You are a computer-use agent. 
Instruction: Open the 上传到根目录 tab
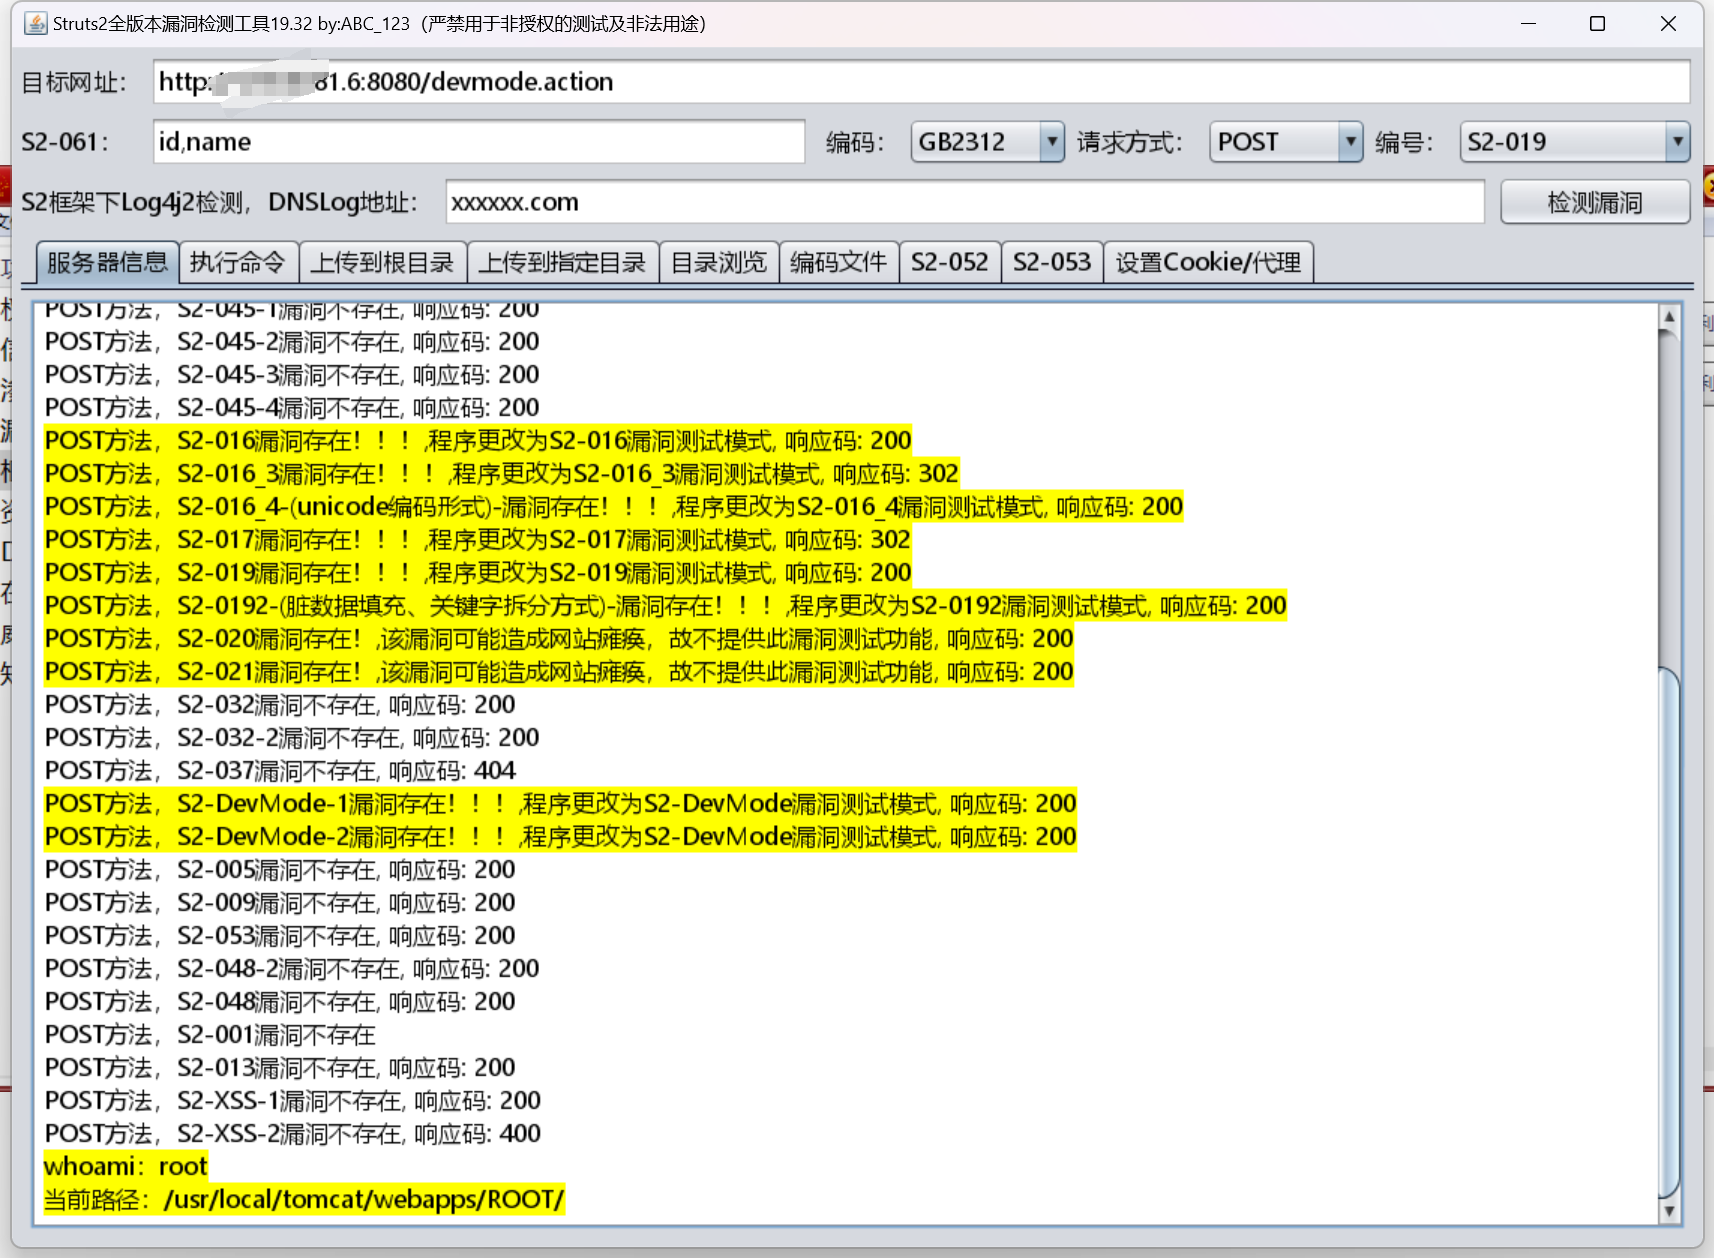point(382,262)
